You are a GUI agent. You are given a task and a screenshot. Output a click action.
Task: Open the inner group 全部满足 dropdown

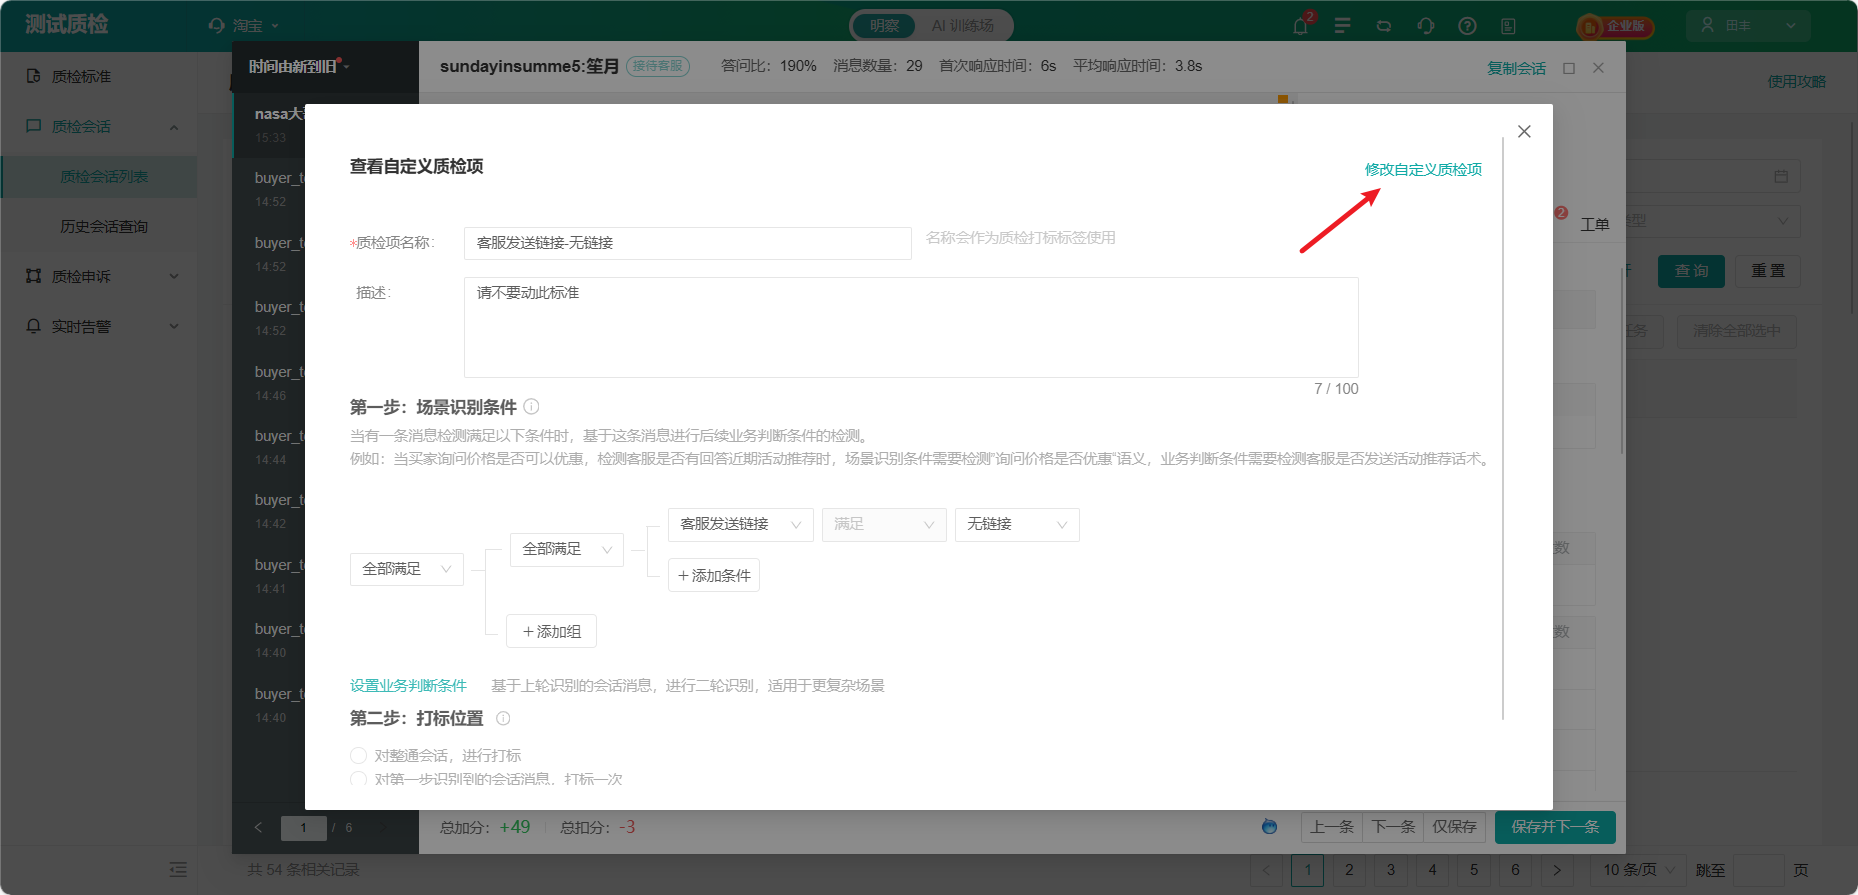click(x=567, y=549)
